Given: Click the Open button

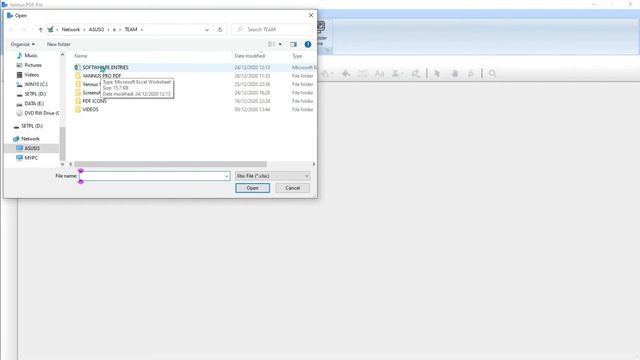Looking at the screenshot, I should point(252,188).
